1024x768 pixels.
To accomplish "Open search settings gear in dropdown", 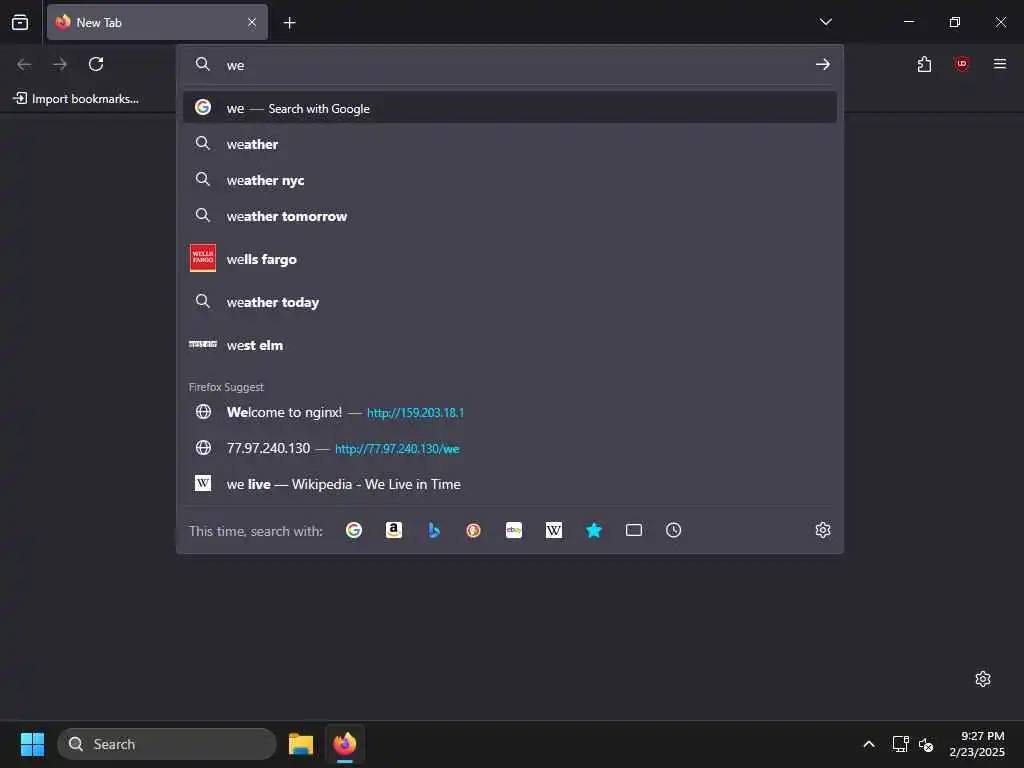I will click(x=823, y=530).
